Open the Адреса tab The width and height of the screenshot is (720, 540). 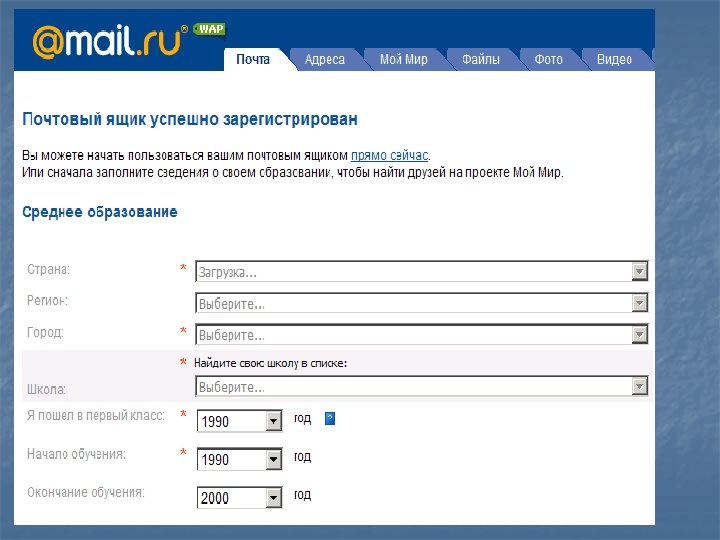pyautogui.click(x=325, y=59)
